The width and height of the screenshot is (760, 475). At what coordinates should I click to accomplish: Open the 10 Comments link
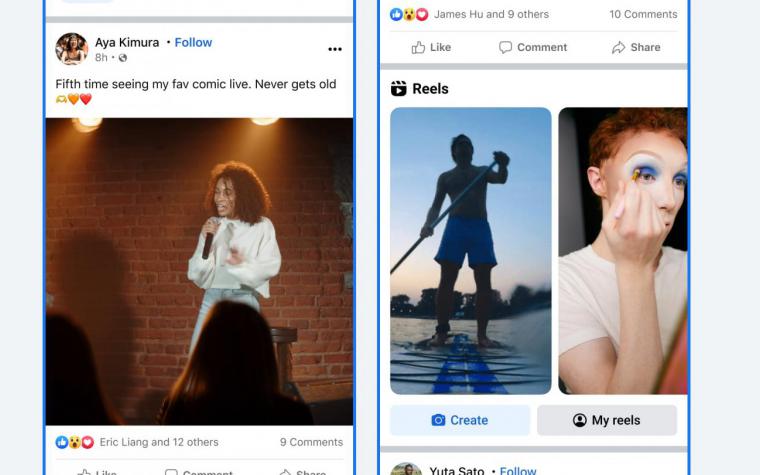tap(643, 15)
